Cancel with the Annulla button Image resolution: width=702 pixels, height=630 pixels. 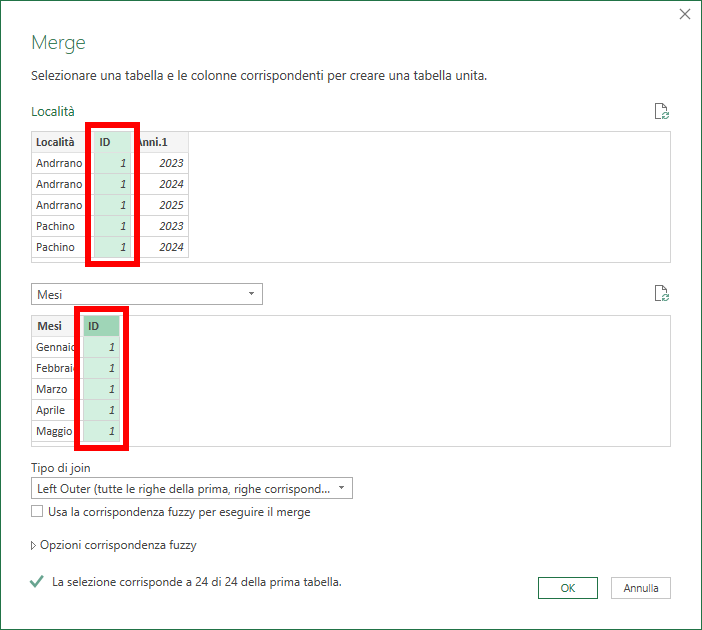641,588
